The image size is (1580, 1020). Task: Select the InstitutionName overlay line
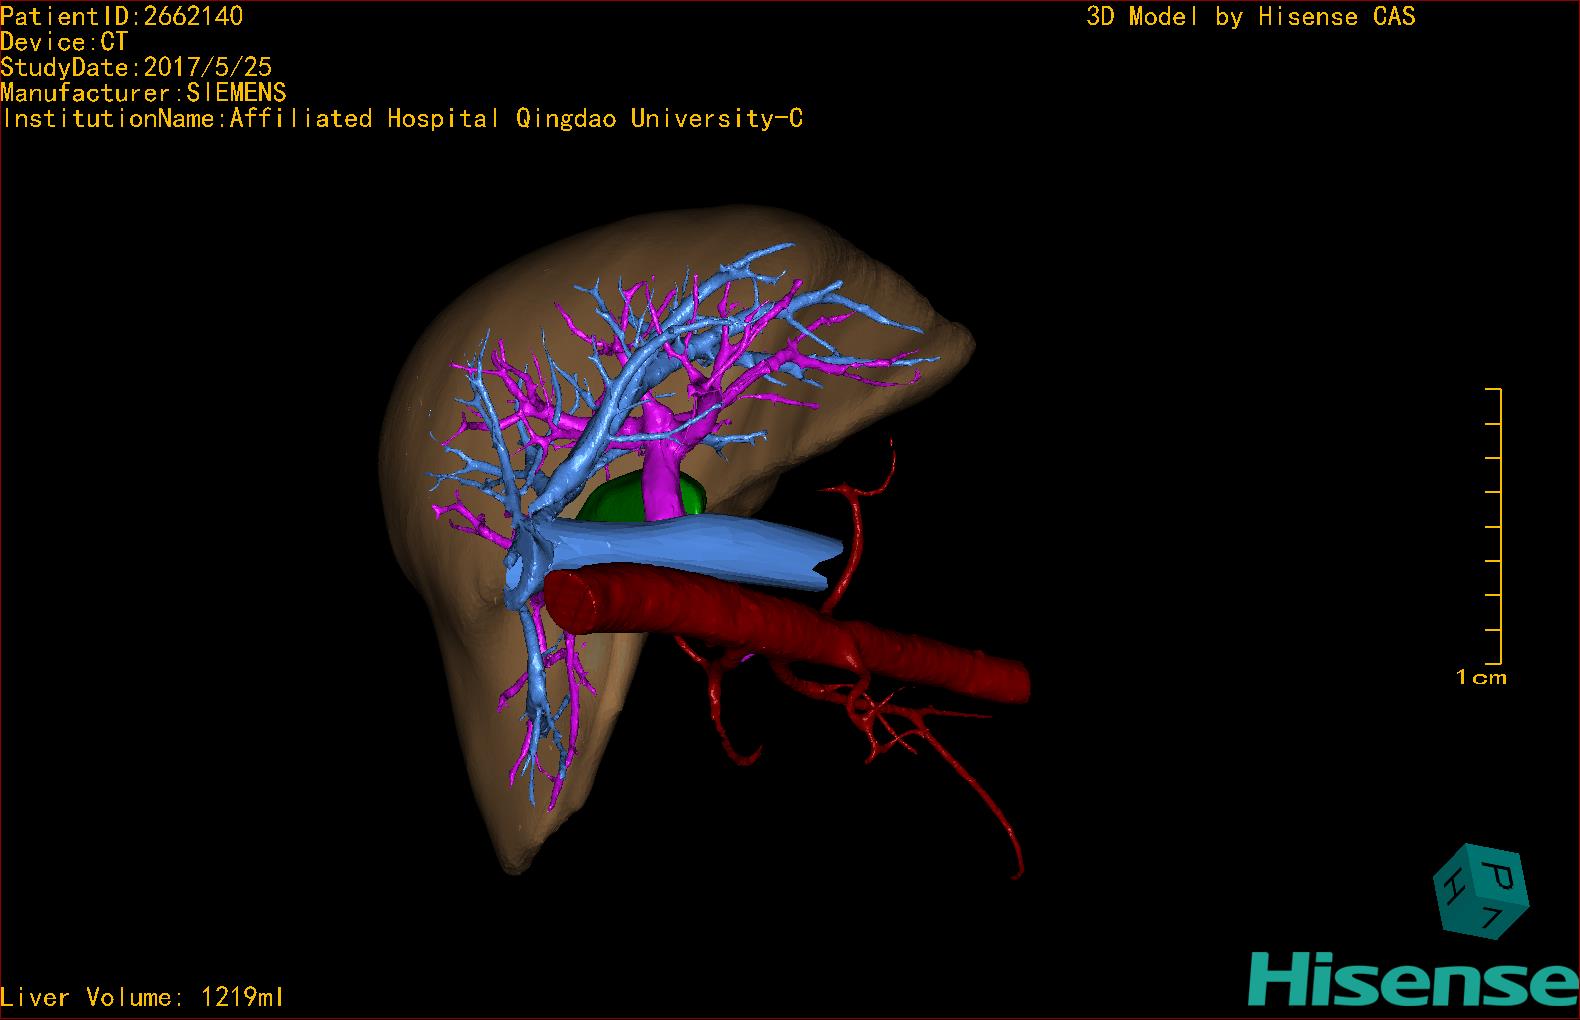coord(402,119)
